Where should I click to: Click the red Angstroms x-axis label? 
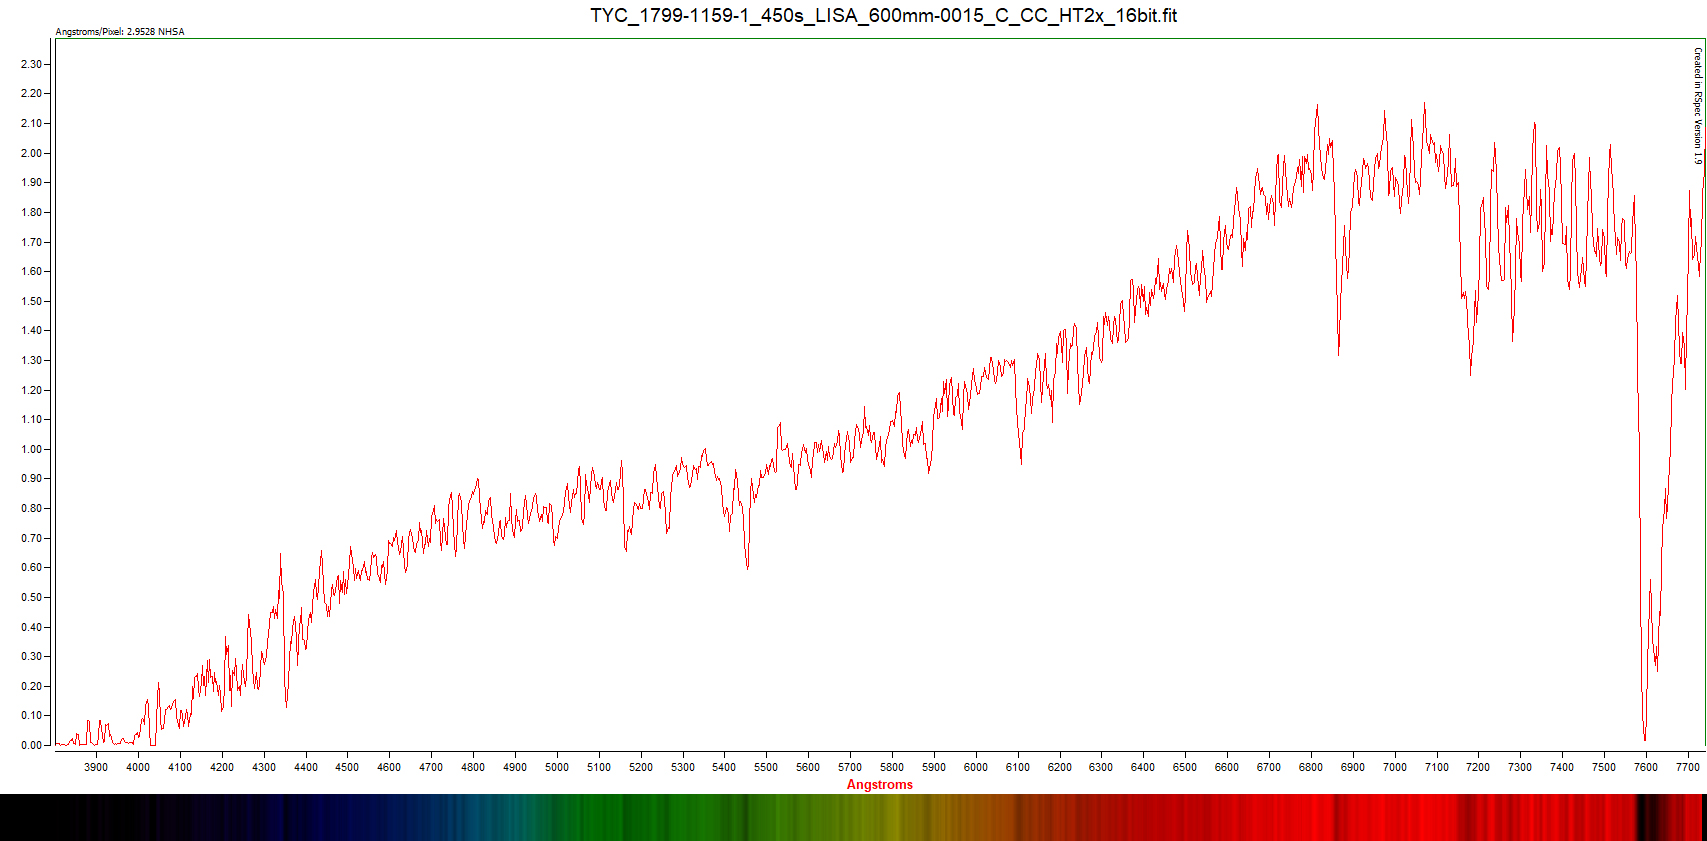click(x=879, y=784)
